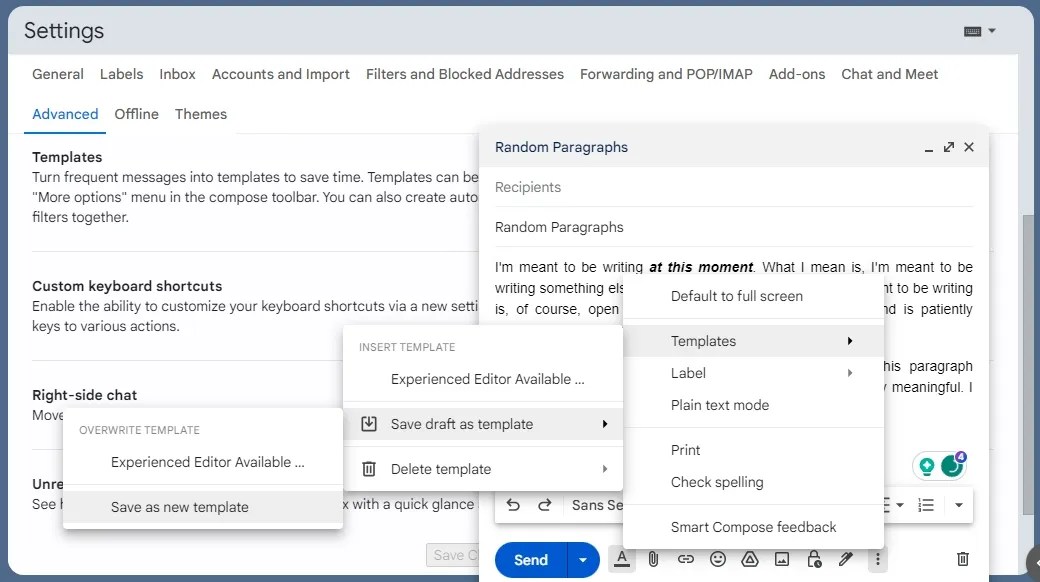Expand the Delete template submenu
The height and width of the screenshot is (582, 1040).
point(483,469)
